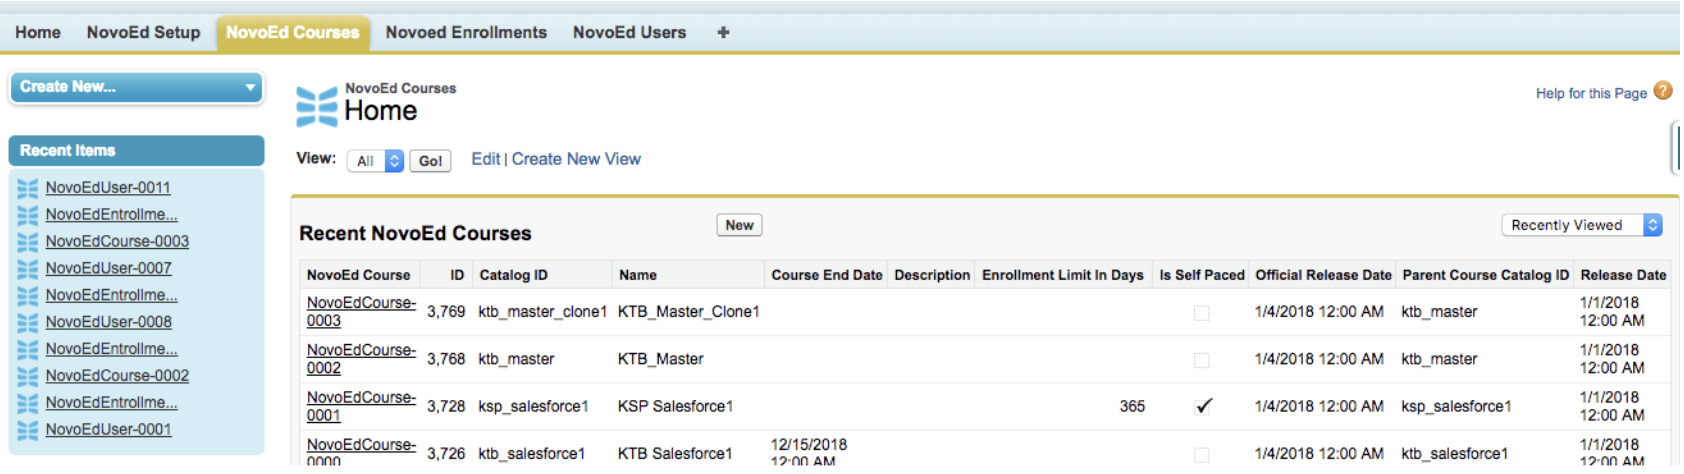Toggle Is Self Paced checkbox for KTB_Master_Clone1

(x=1201, y=313)
